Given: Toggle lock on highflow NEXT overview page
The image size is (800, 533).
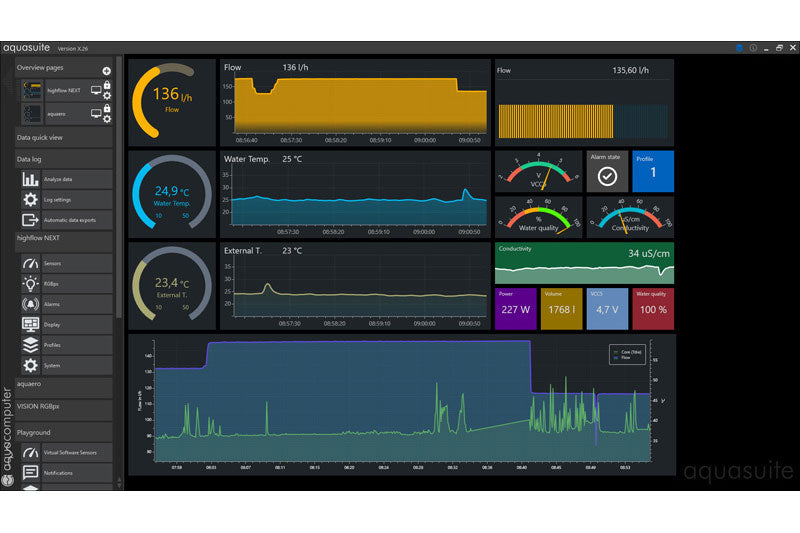Looking at the screenshot, I should tap(107, 84).
